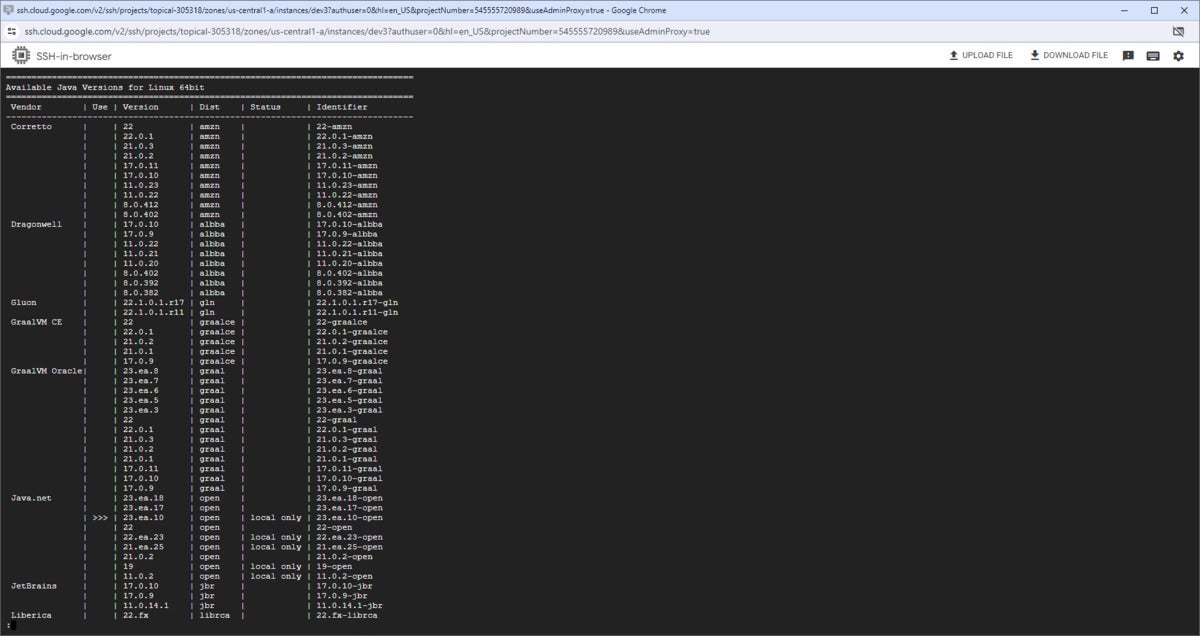Click the Corretto vendor name
1200x636 pixels.
(x=32, y=127)
